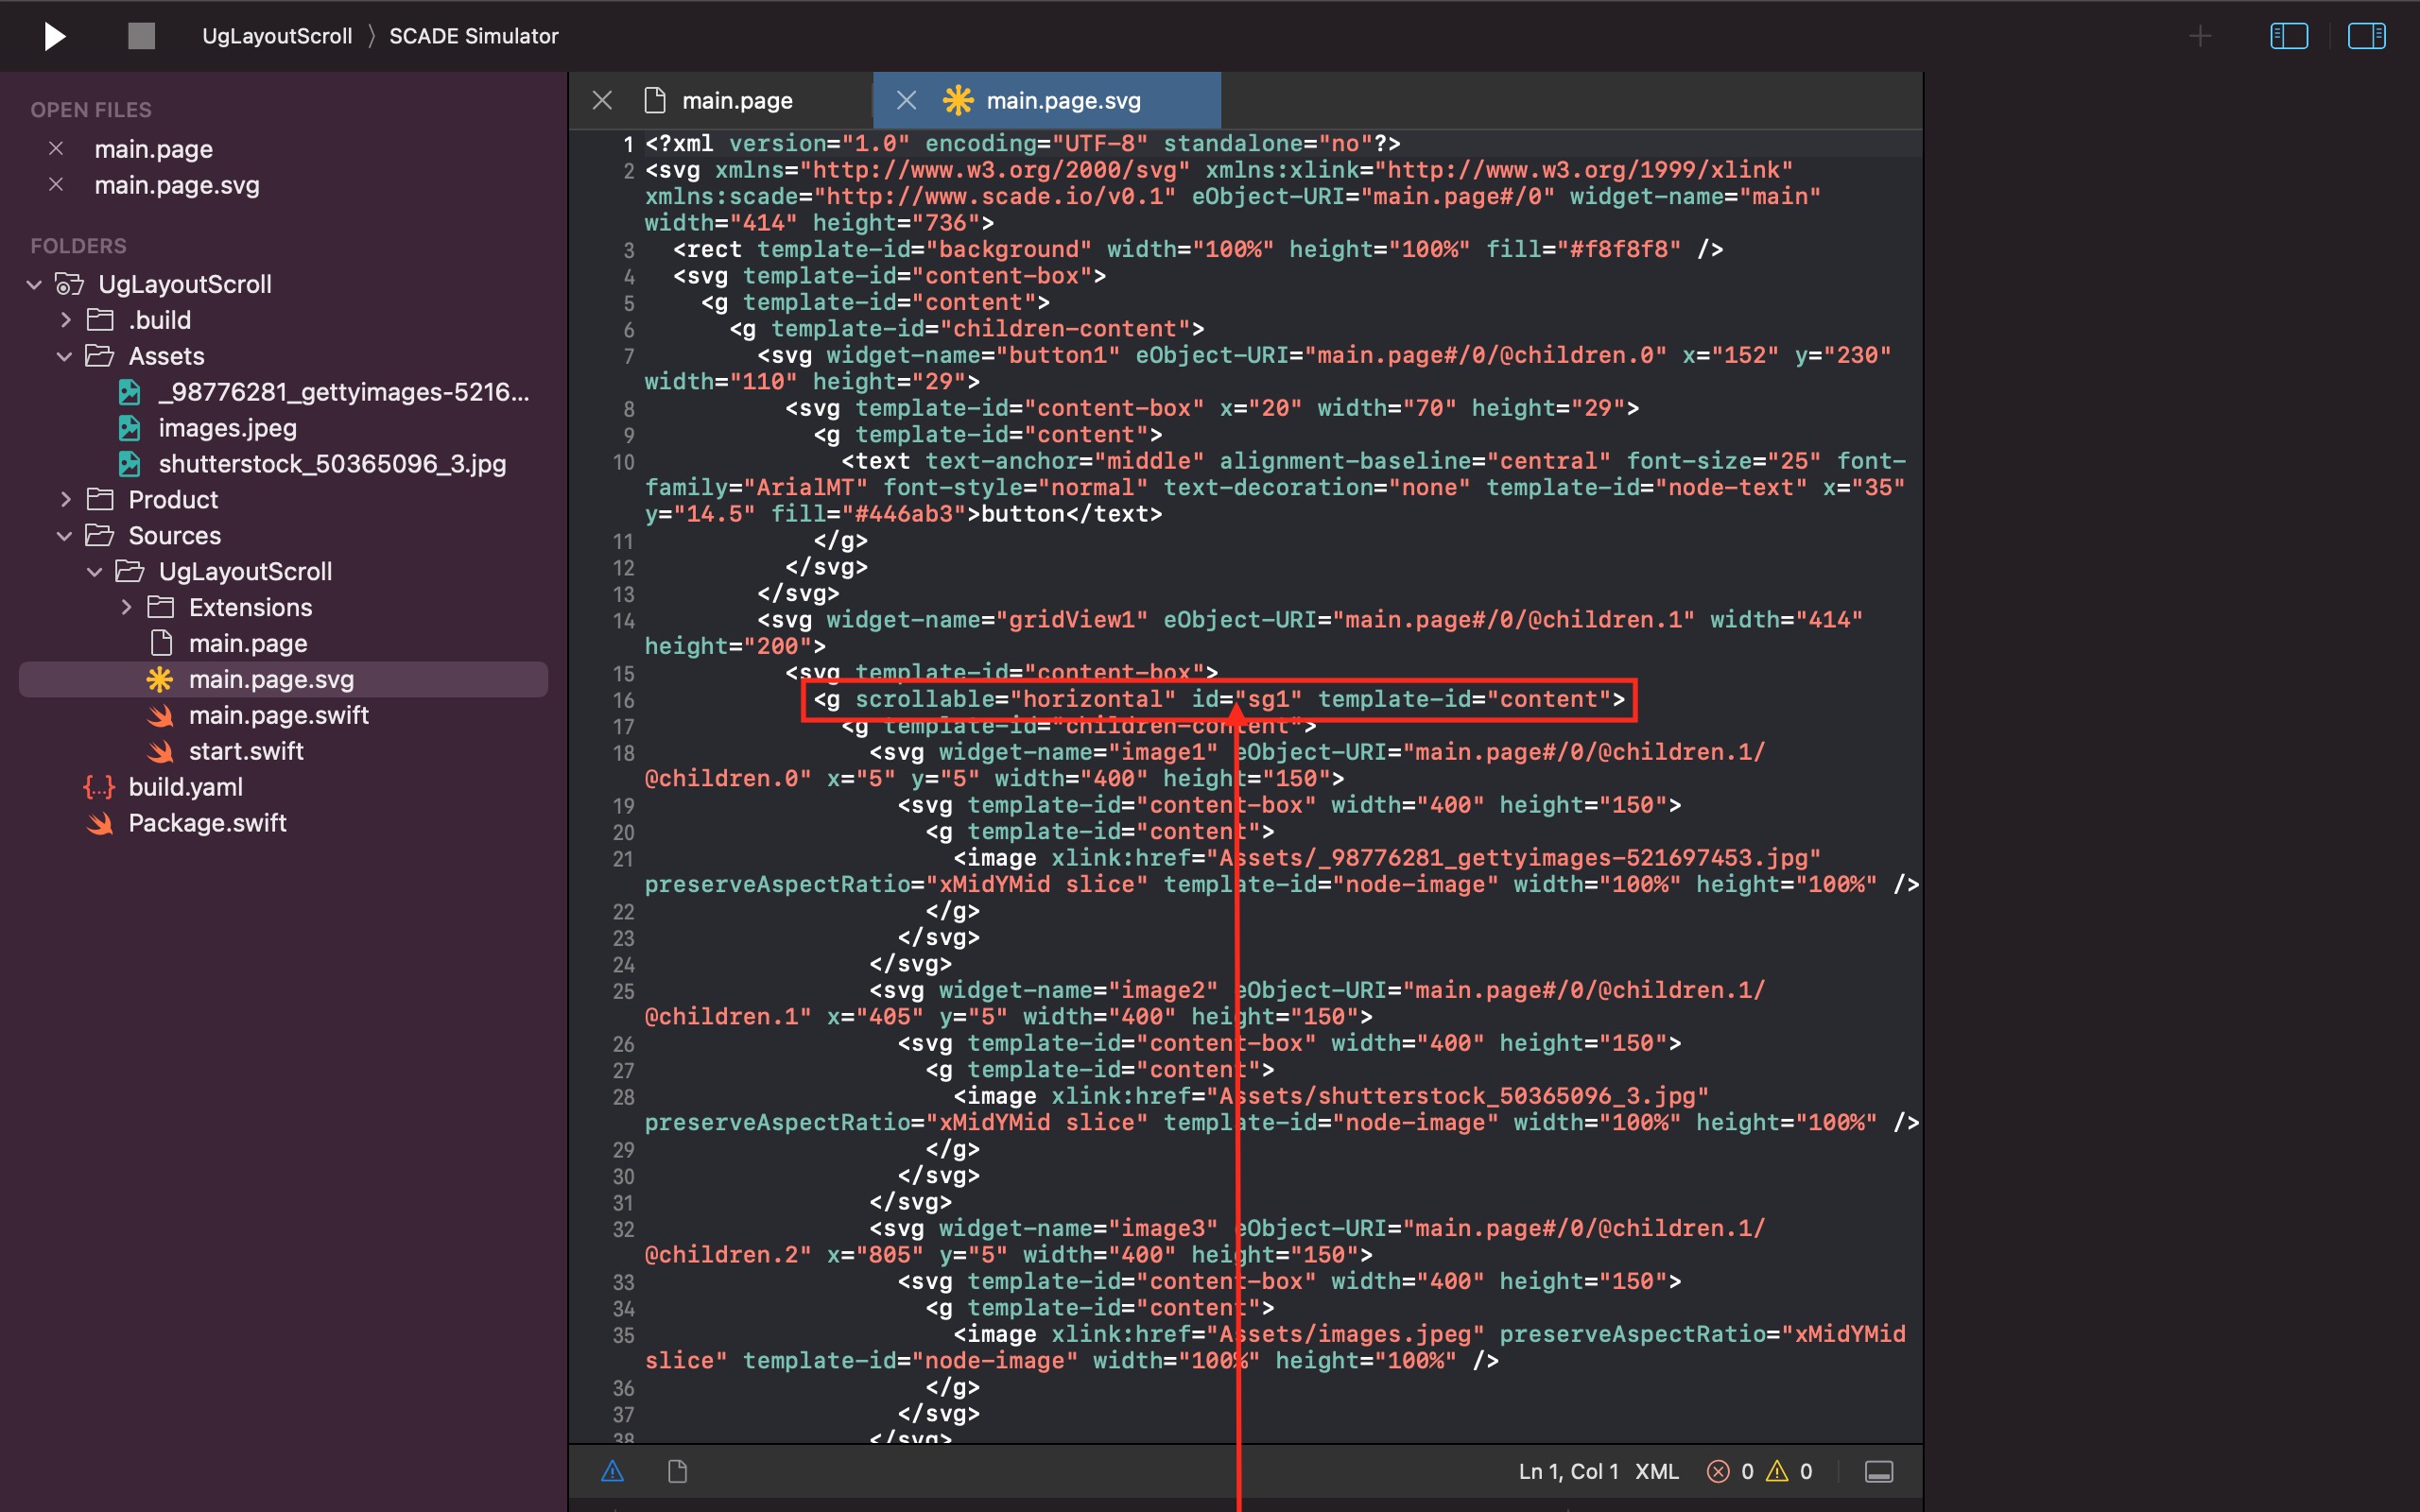Viewport: 2420px width, 1512px height.
Task: Close the main.page editor tab
Action: click(x=602, y=100)
